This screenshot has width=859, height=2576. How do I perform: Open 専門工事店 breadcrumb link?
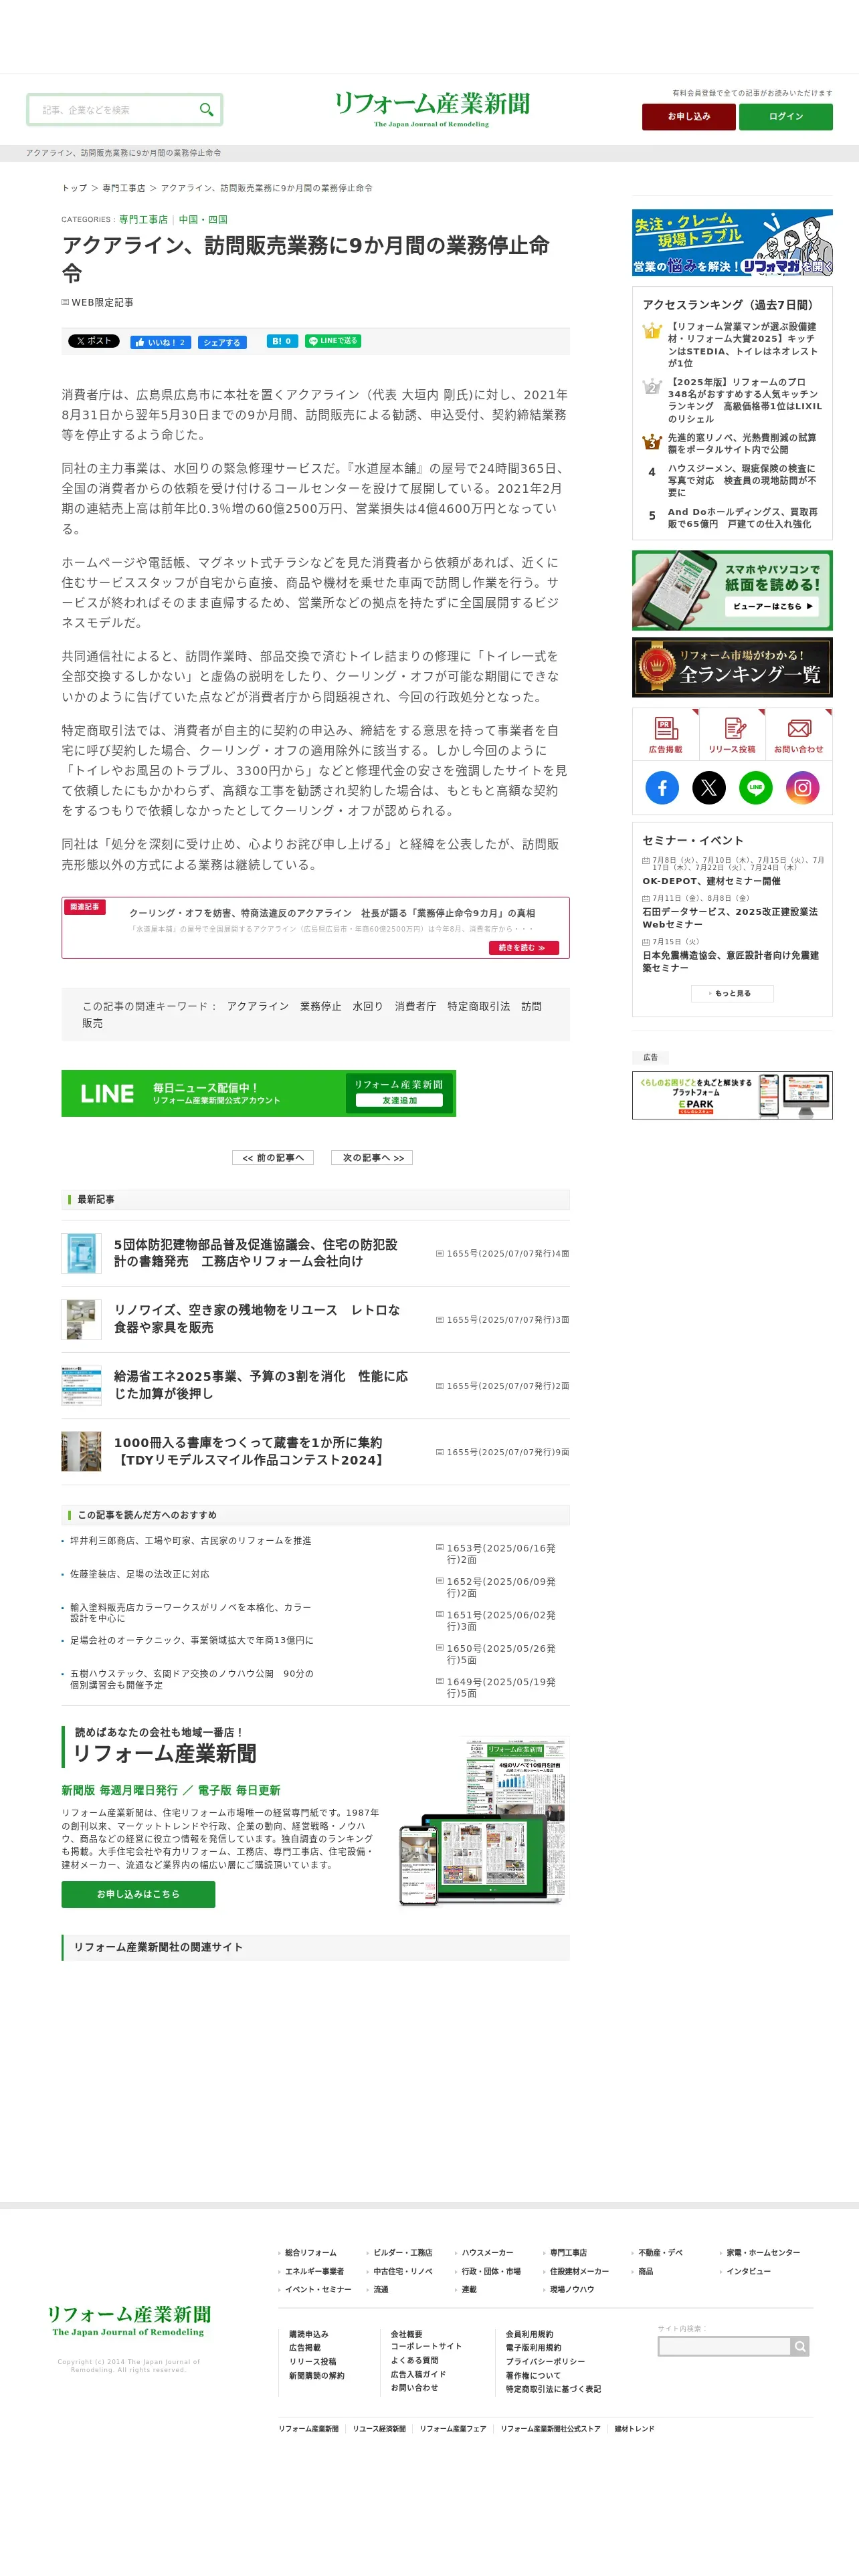[x=123, y=188]
